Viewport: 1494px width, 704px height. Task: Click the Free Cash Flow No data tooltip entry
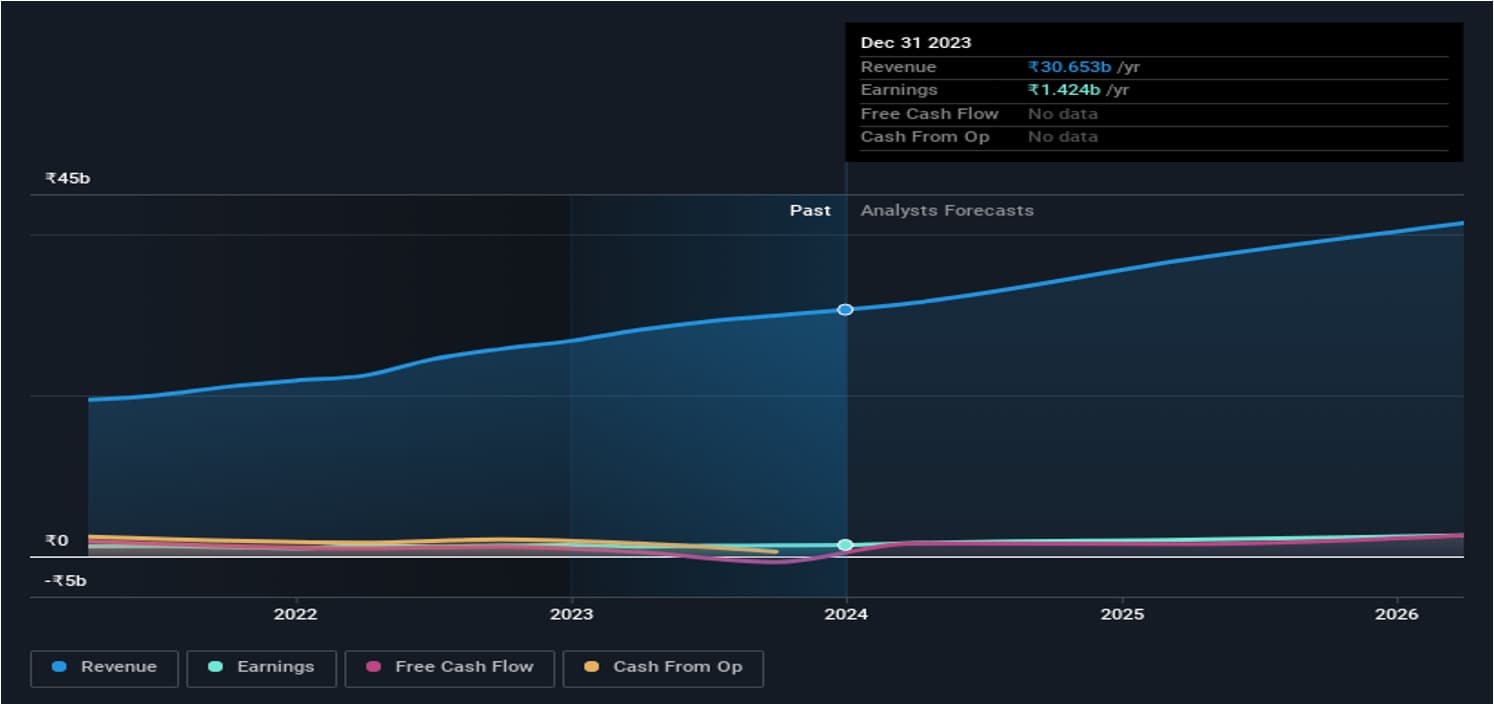click(1062, 114)
